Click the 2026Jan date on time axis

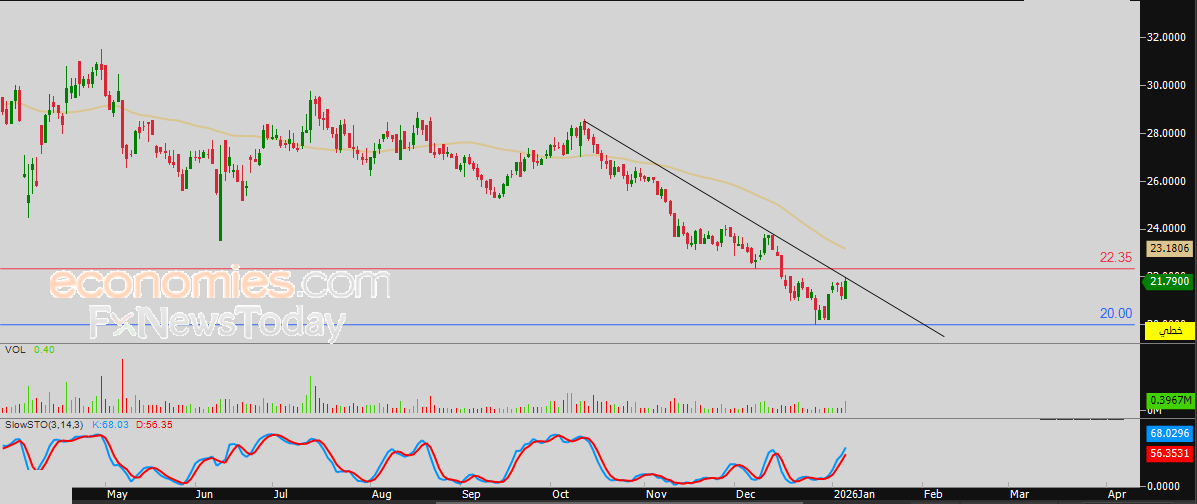tap(855, 495)
